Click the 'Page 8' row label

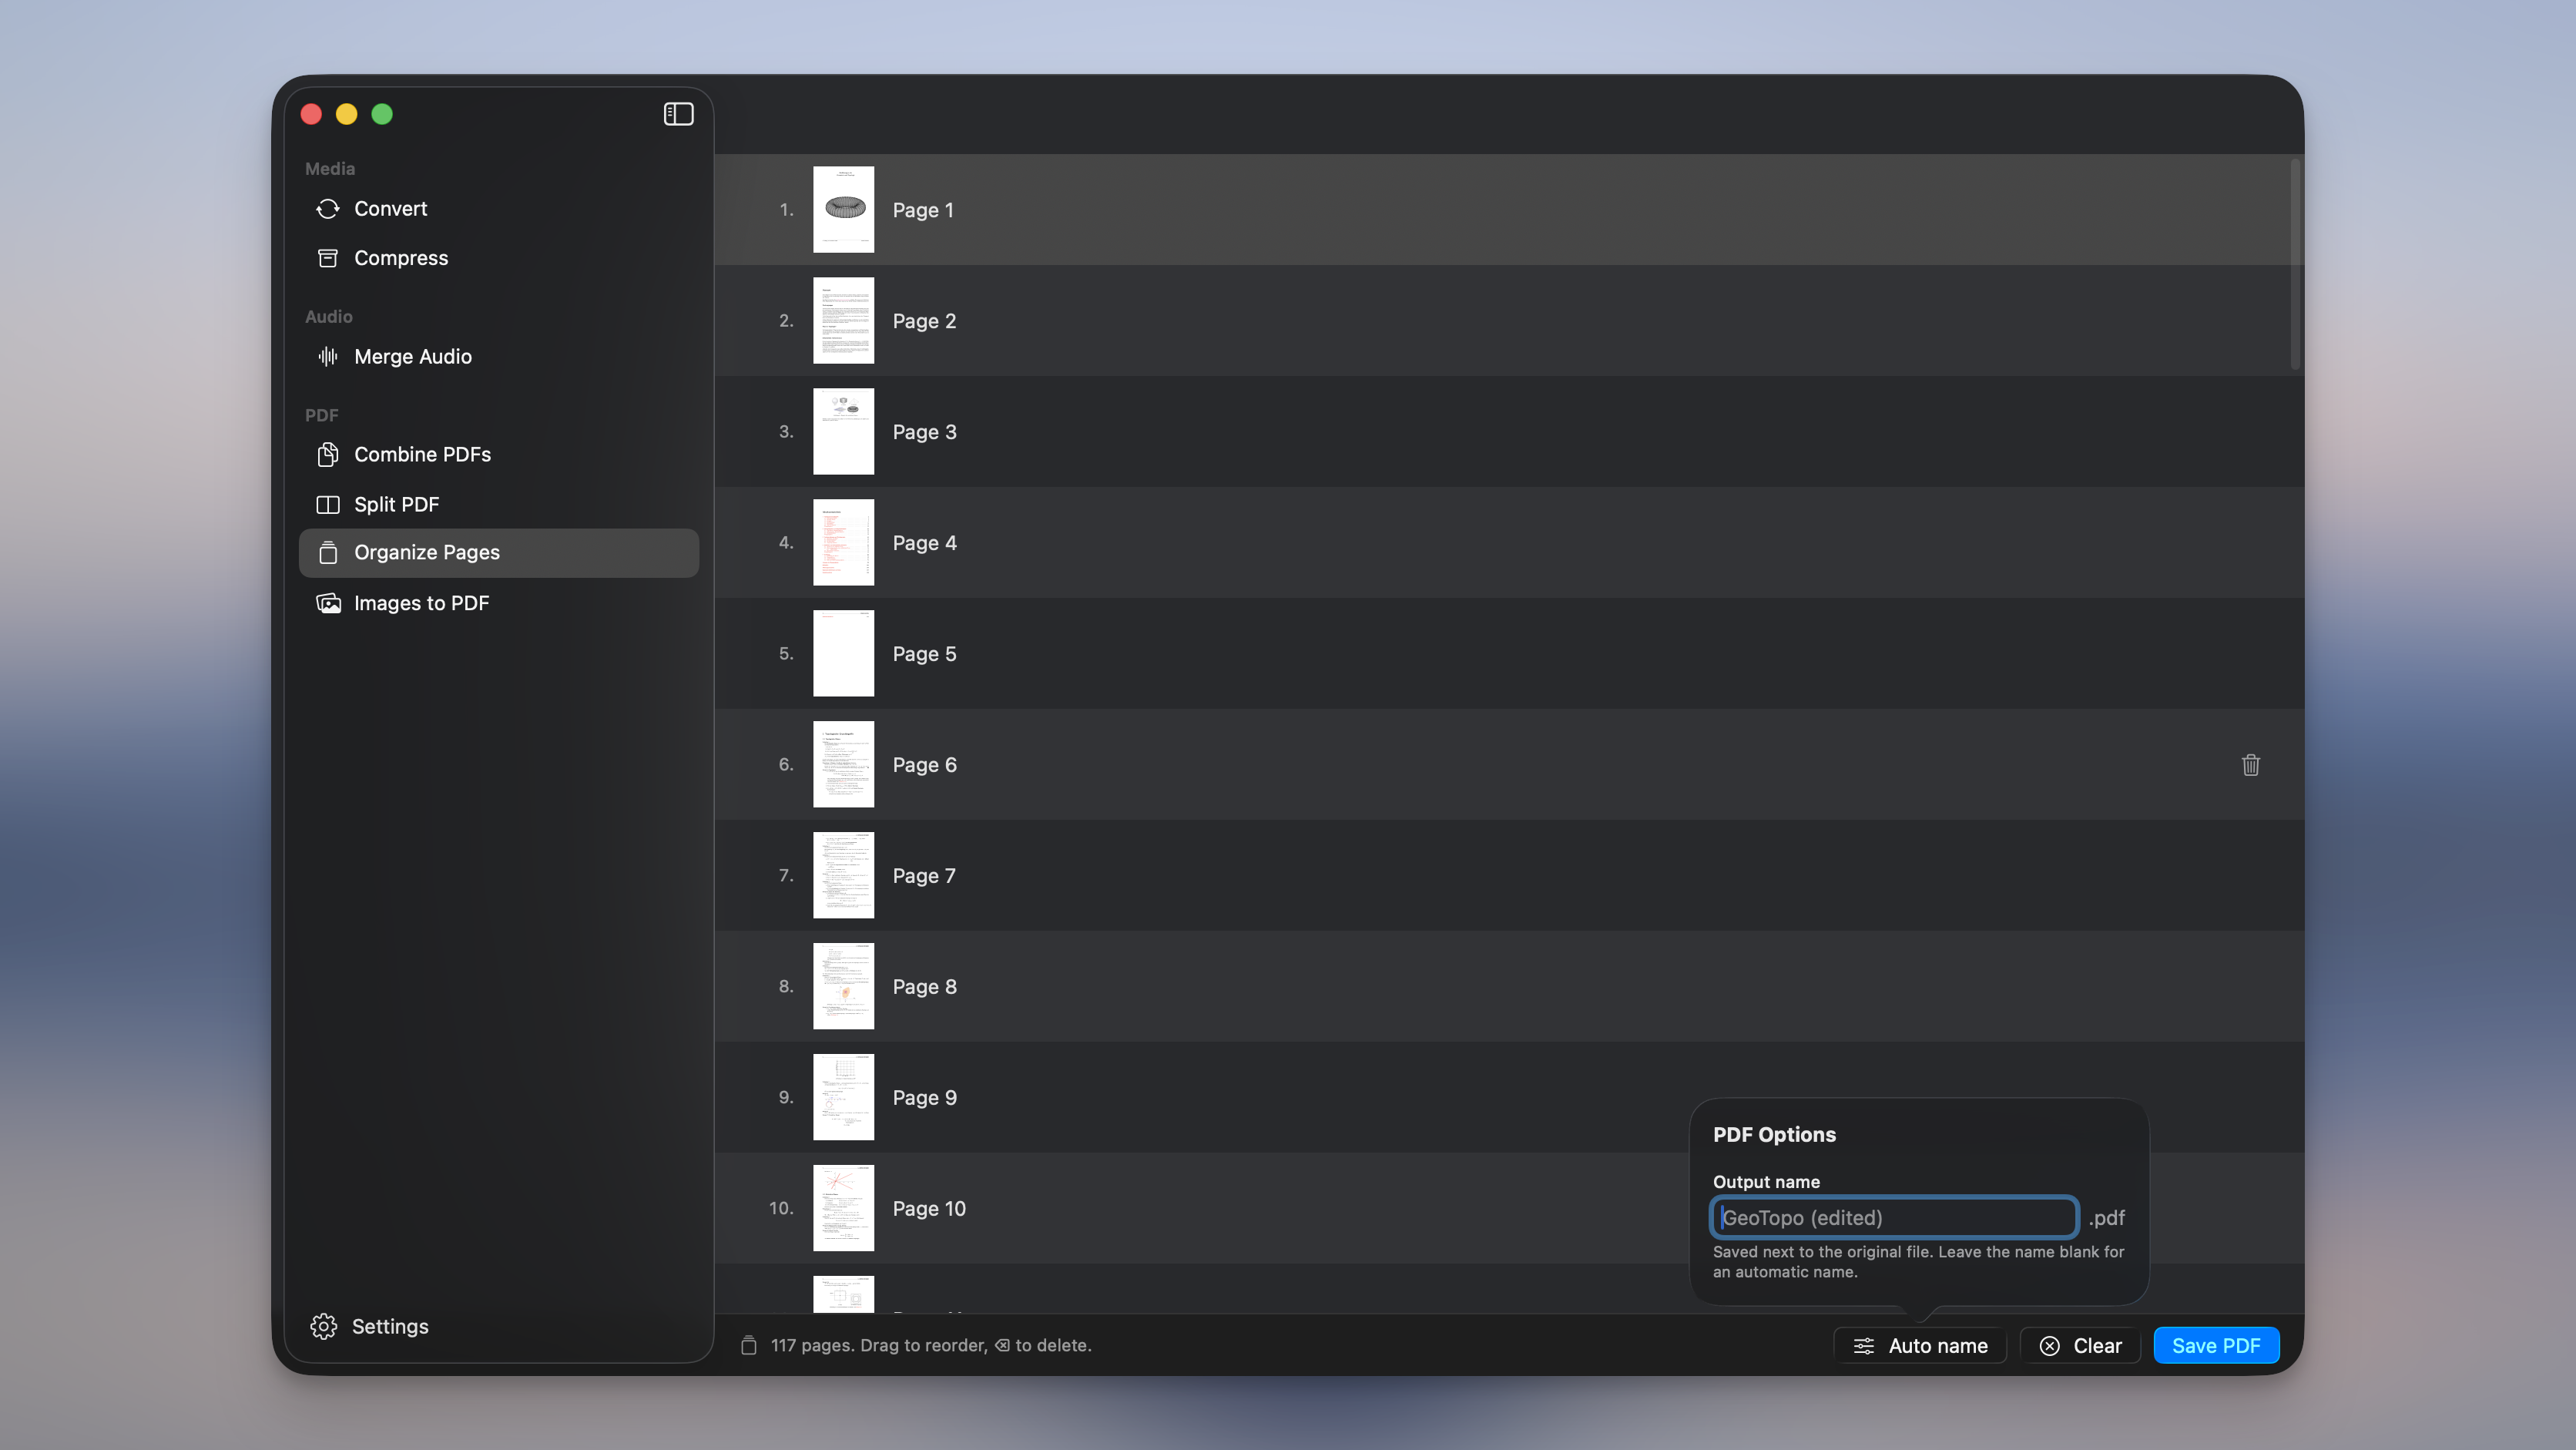click(x=924, y=987)
